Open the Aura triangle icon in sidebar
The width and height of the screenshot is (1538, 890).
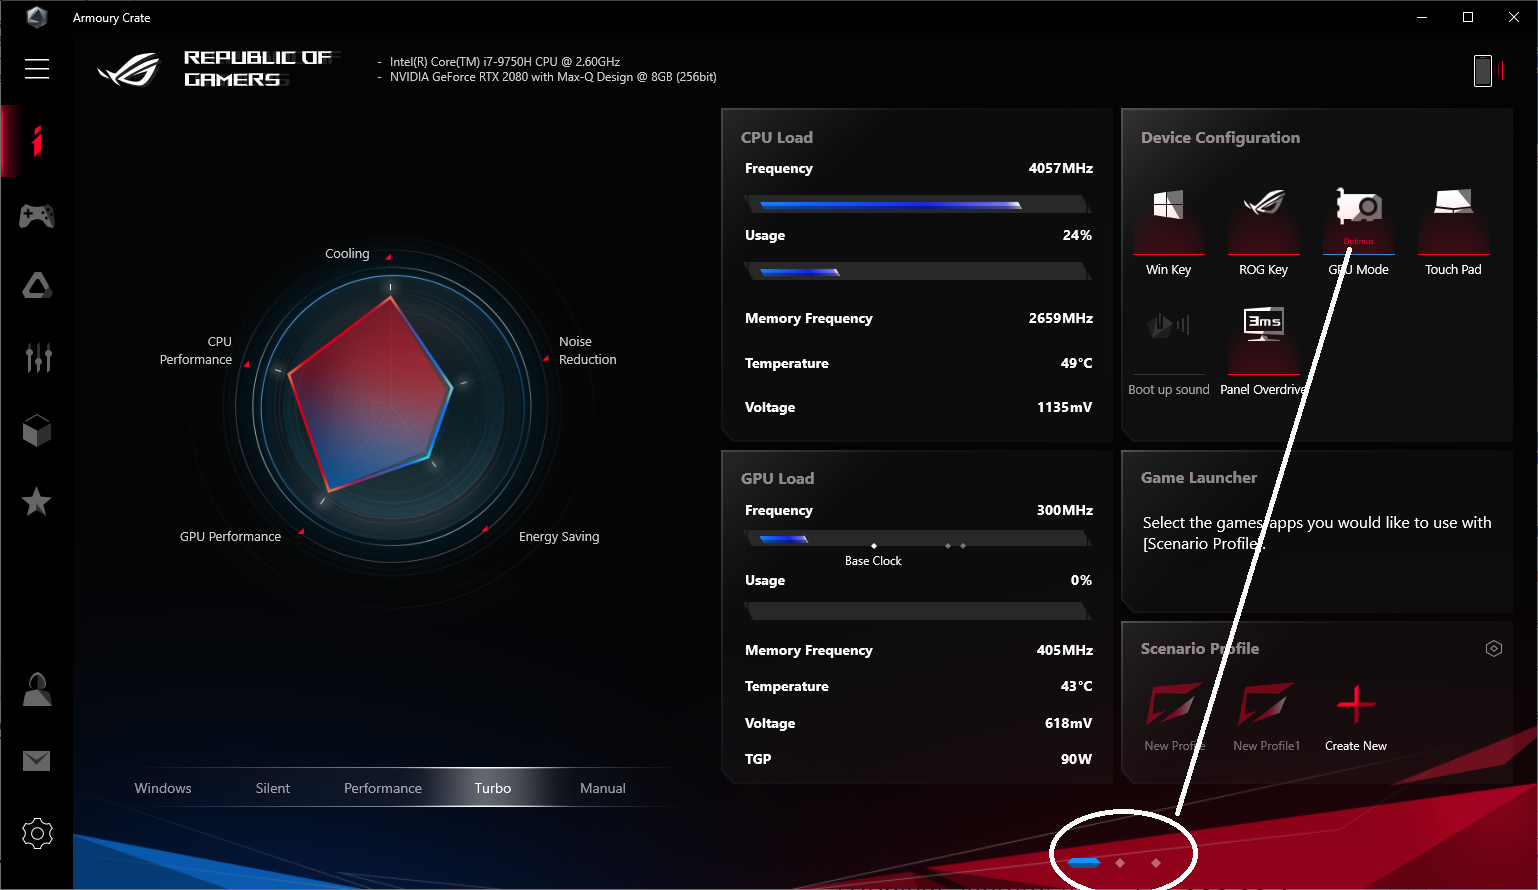click(37, 286)
